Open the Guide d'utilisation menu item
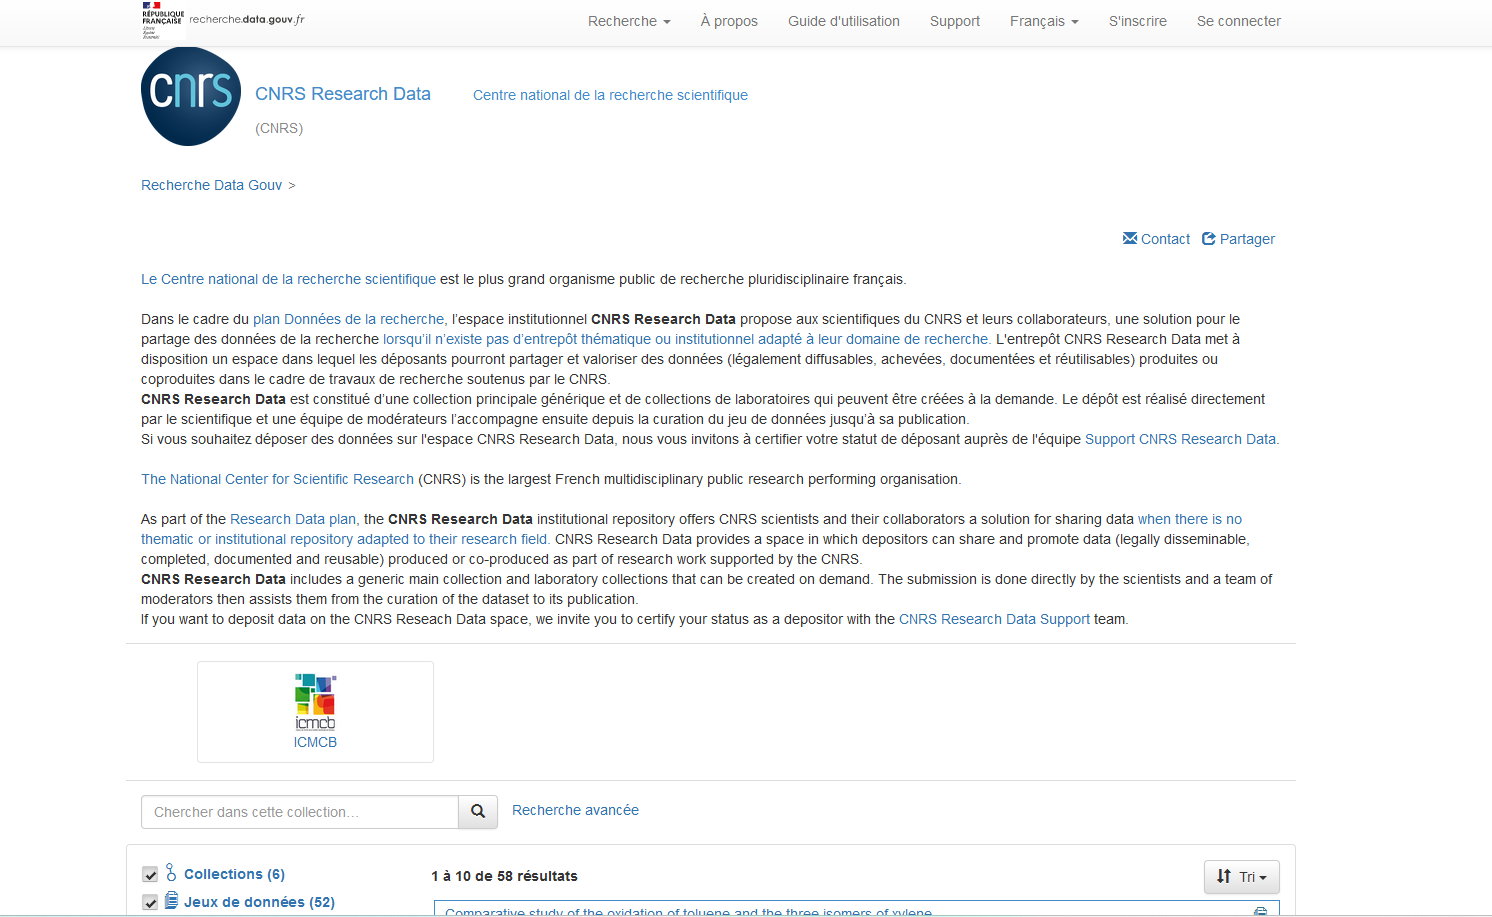1492x917 pixels. pyautogui.click(x=844, y=20)
